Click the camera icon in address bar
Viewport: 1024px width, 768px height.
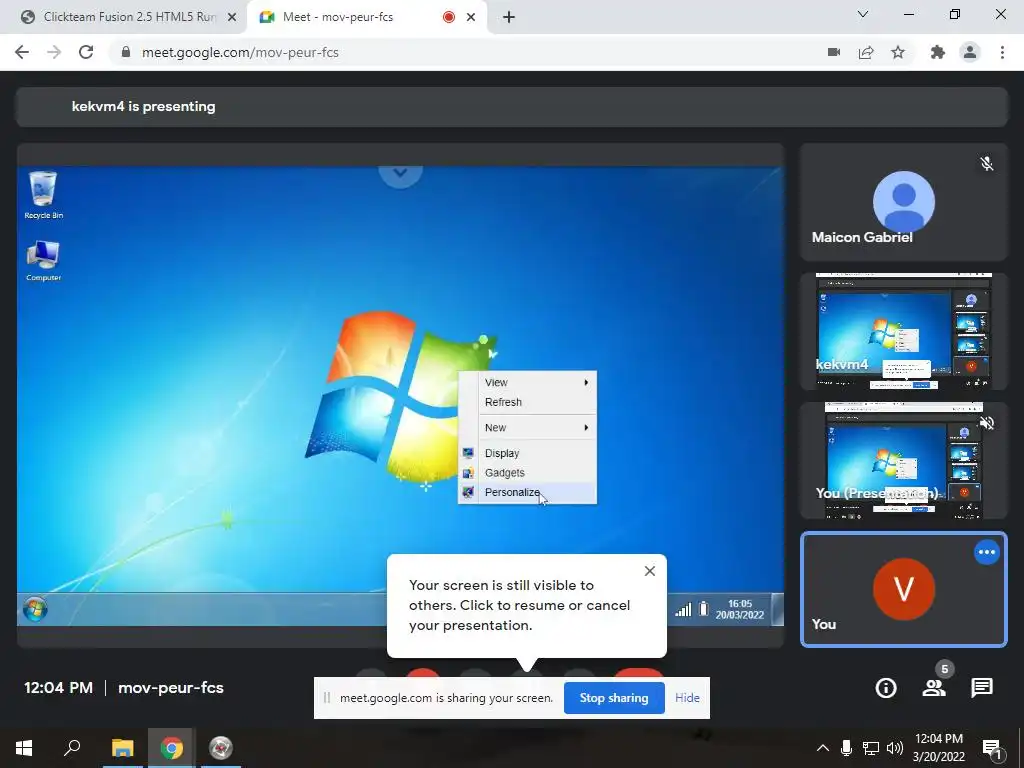click(834, 52)
